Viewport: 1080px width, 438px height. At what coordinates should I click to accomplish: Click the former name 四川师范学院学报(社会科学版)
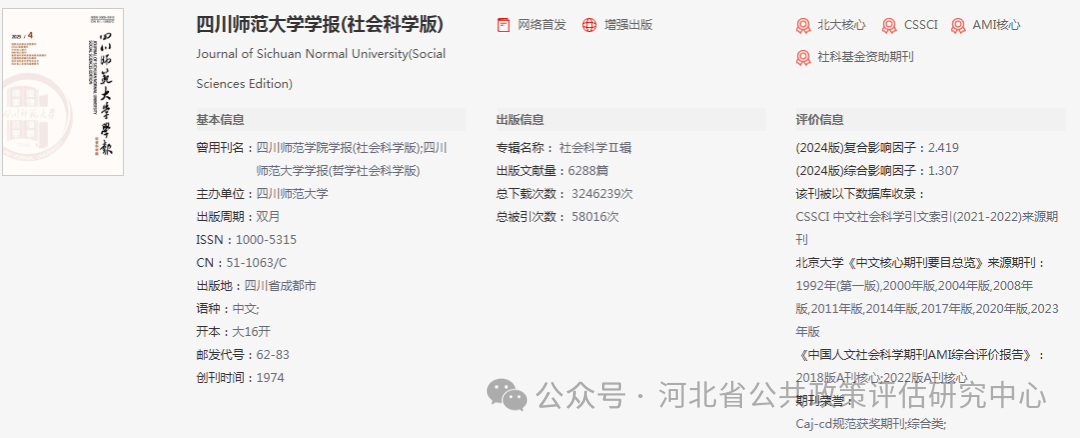(x=338, y=147)
